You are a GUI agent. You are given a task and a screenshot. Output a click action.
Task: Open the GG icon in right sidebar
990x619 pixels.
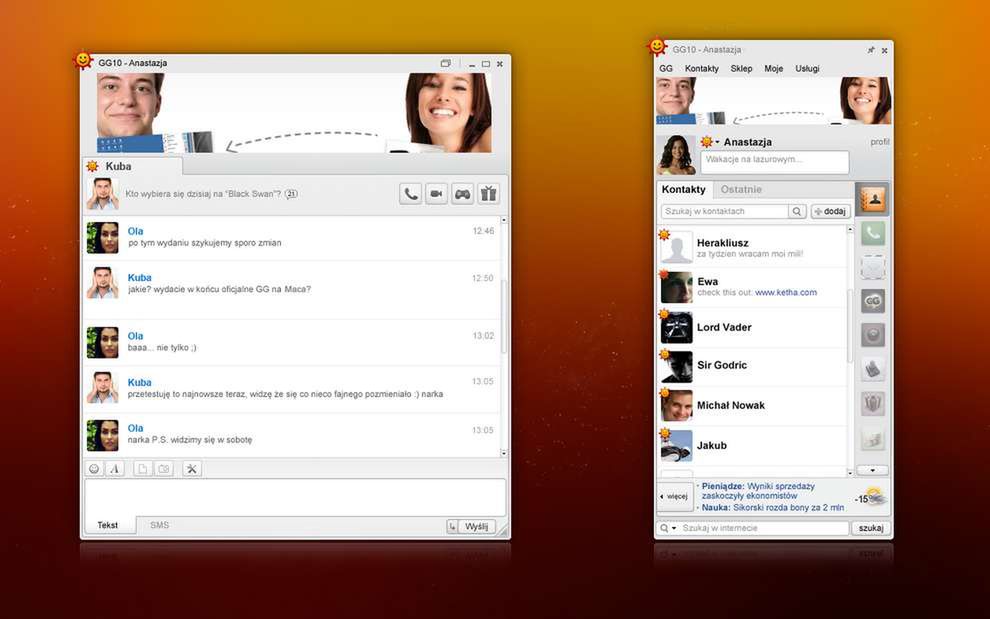point(873,301)
